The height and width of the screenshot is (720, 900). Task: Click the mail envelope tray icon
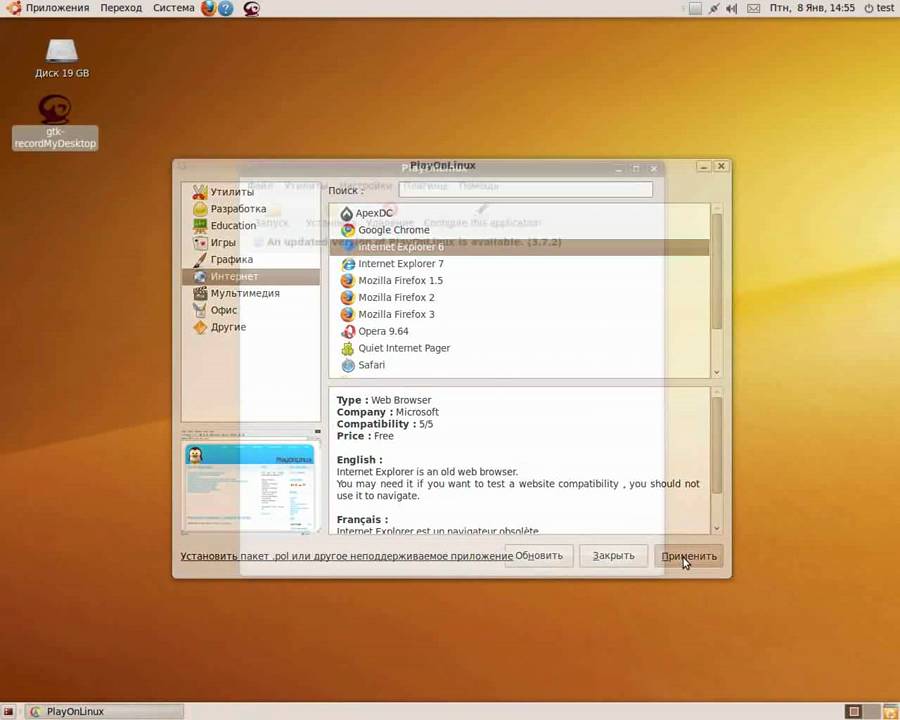(x=754, y=8)
